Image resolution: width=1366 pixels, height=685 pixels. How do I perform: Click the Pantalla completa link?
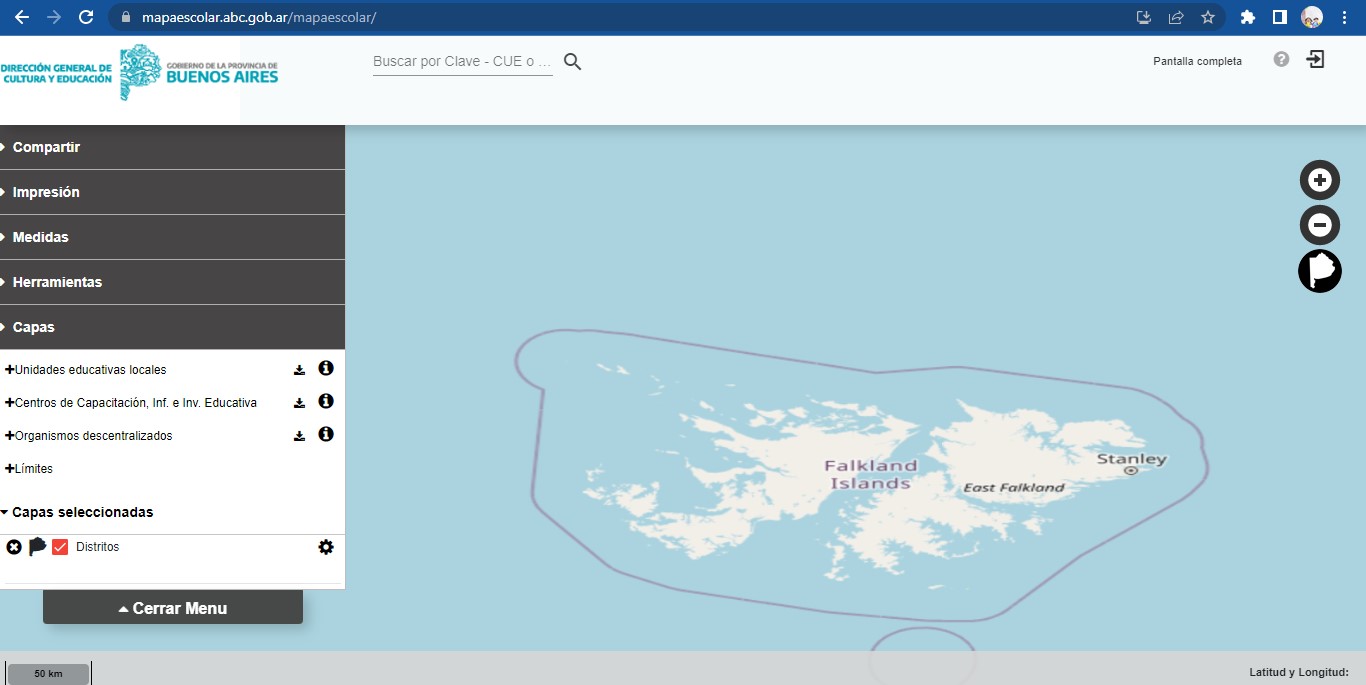click(x=1197, y=61)
